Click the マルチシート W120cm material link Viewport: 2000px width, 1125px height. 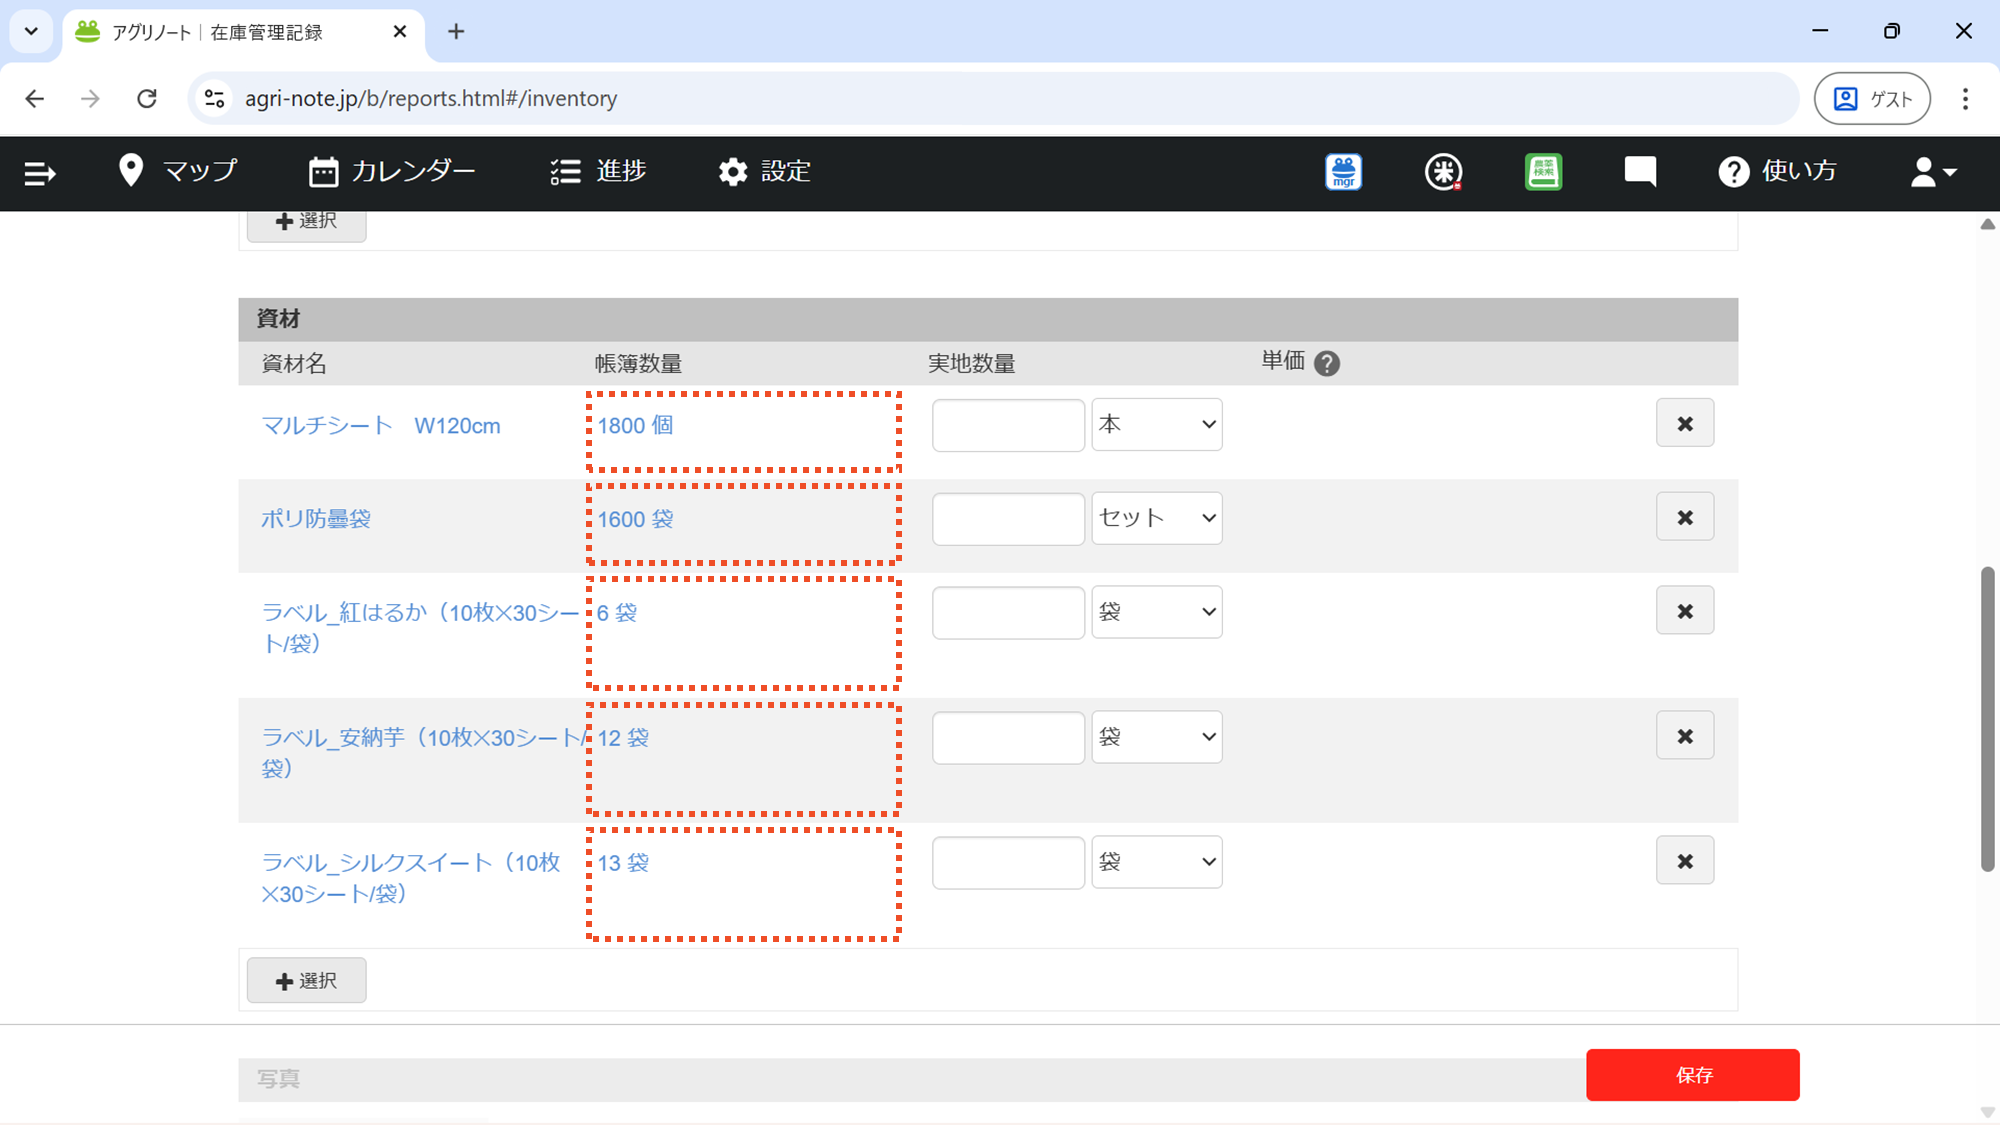coord(381,426)
